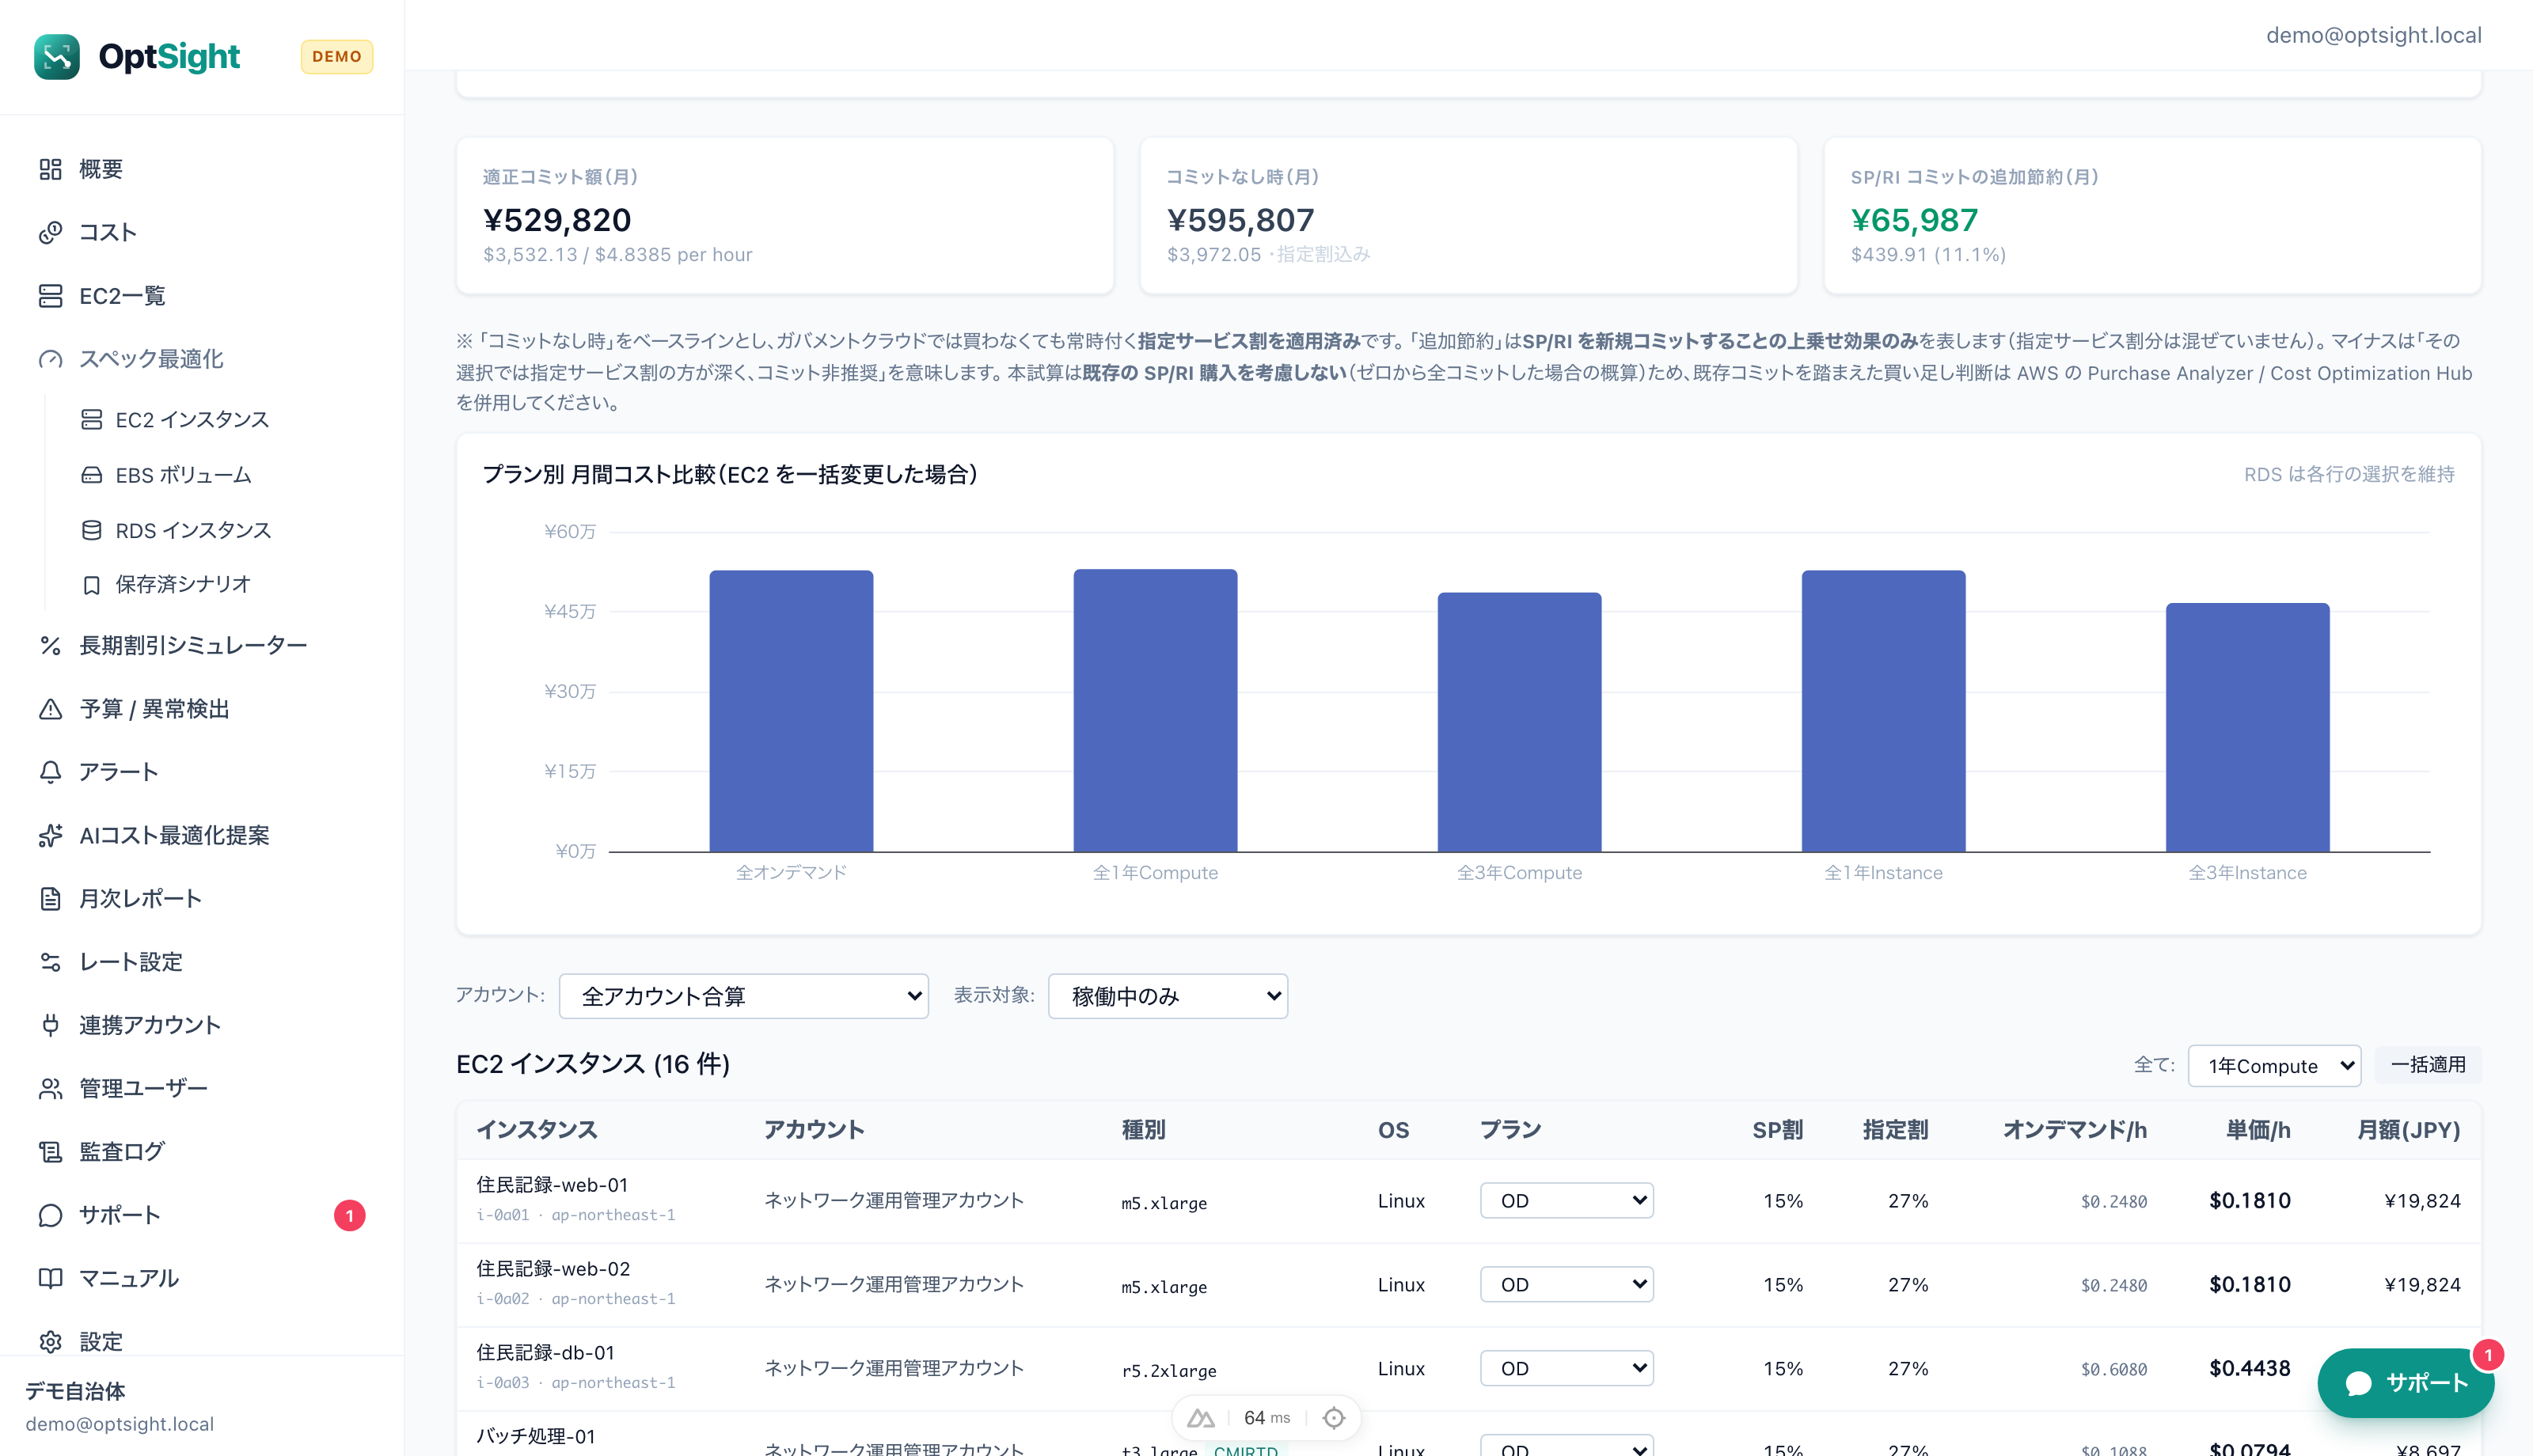2533x1456 pixels.
Task: Open the 全て plan dropdown showing 1年Compute
Action: coord(2274,1066)
